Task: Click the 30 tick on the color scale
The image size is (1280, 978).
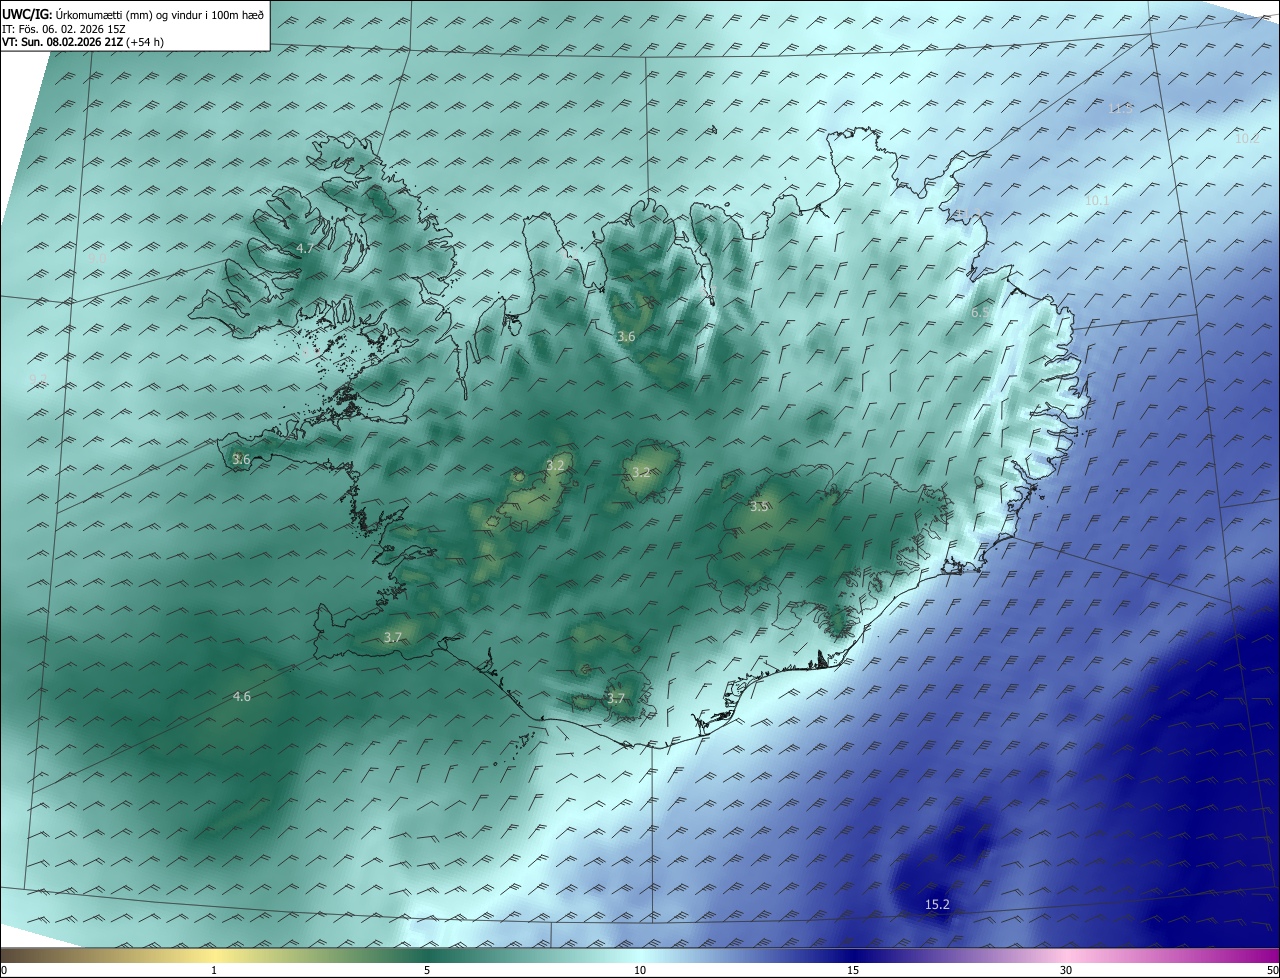Action: click(1066, 970)
